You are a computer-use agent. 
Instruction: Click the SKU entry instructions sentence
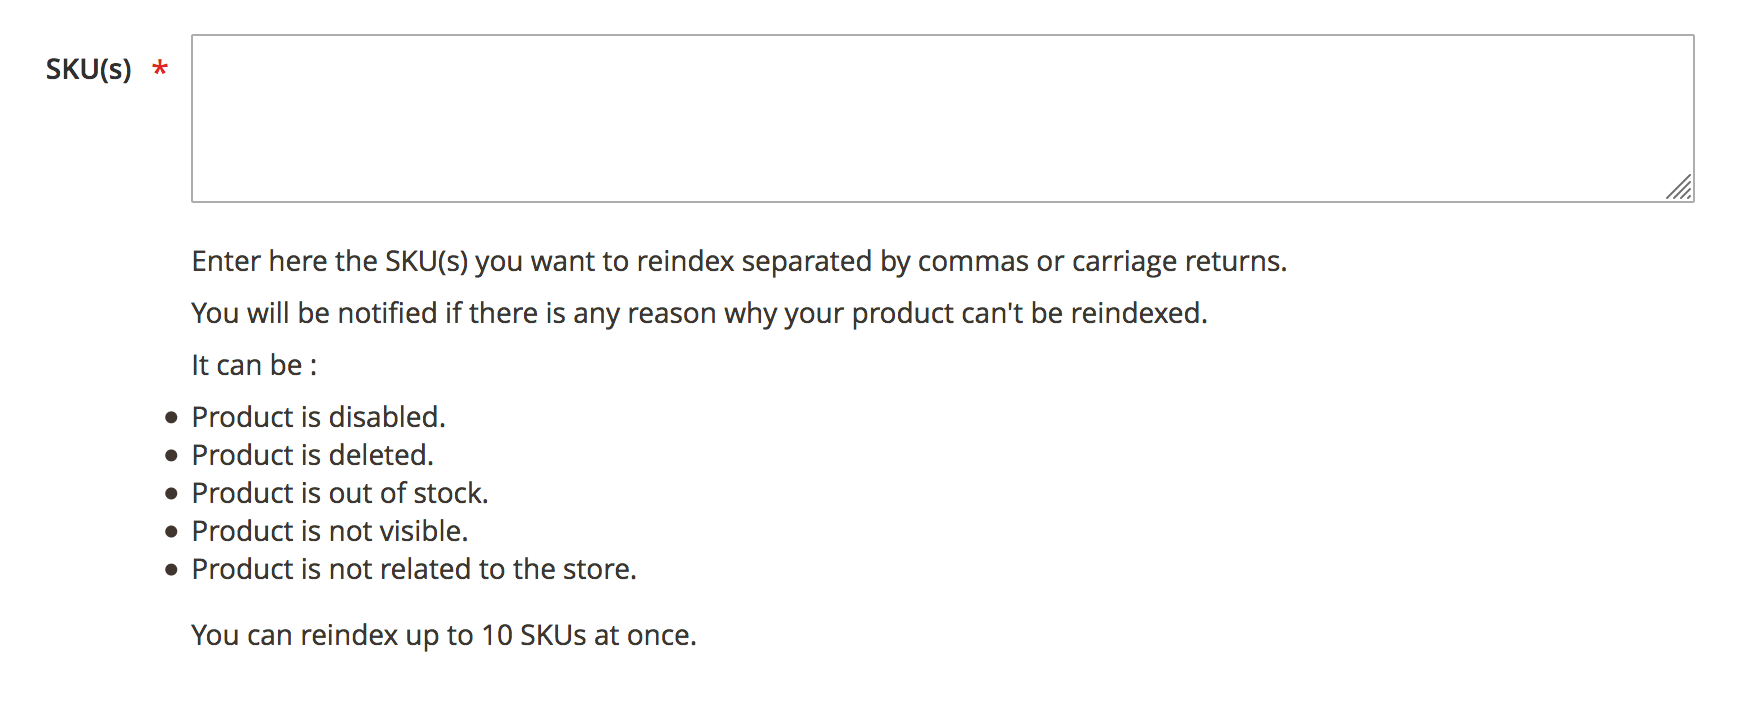pyautogui.click(x=739, y=261)
